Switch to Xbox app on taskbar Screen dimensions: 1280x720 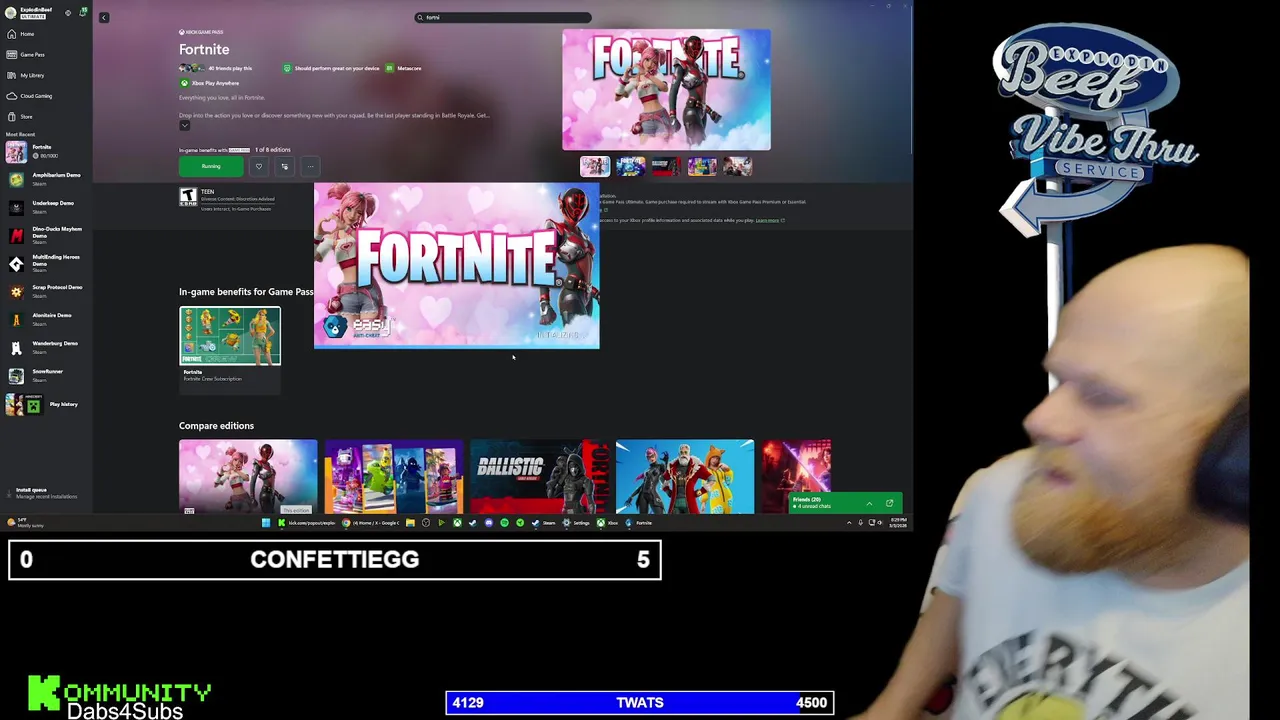(x=608, y=522)
